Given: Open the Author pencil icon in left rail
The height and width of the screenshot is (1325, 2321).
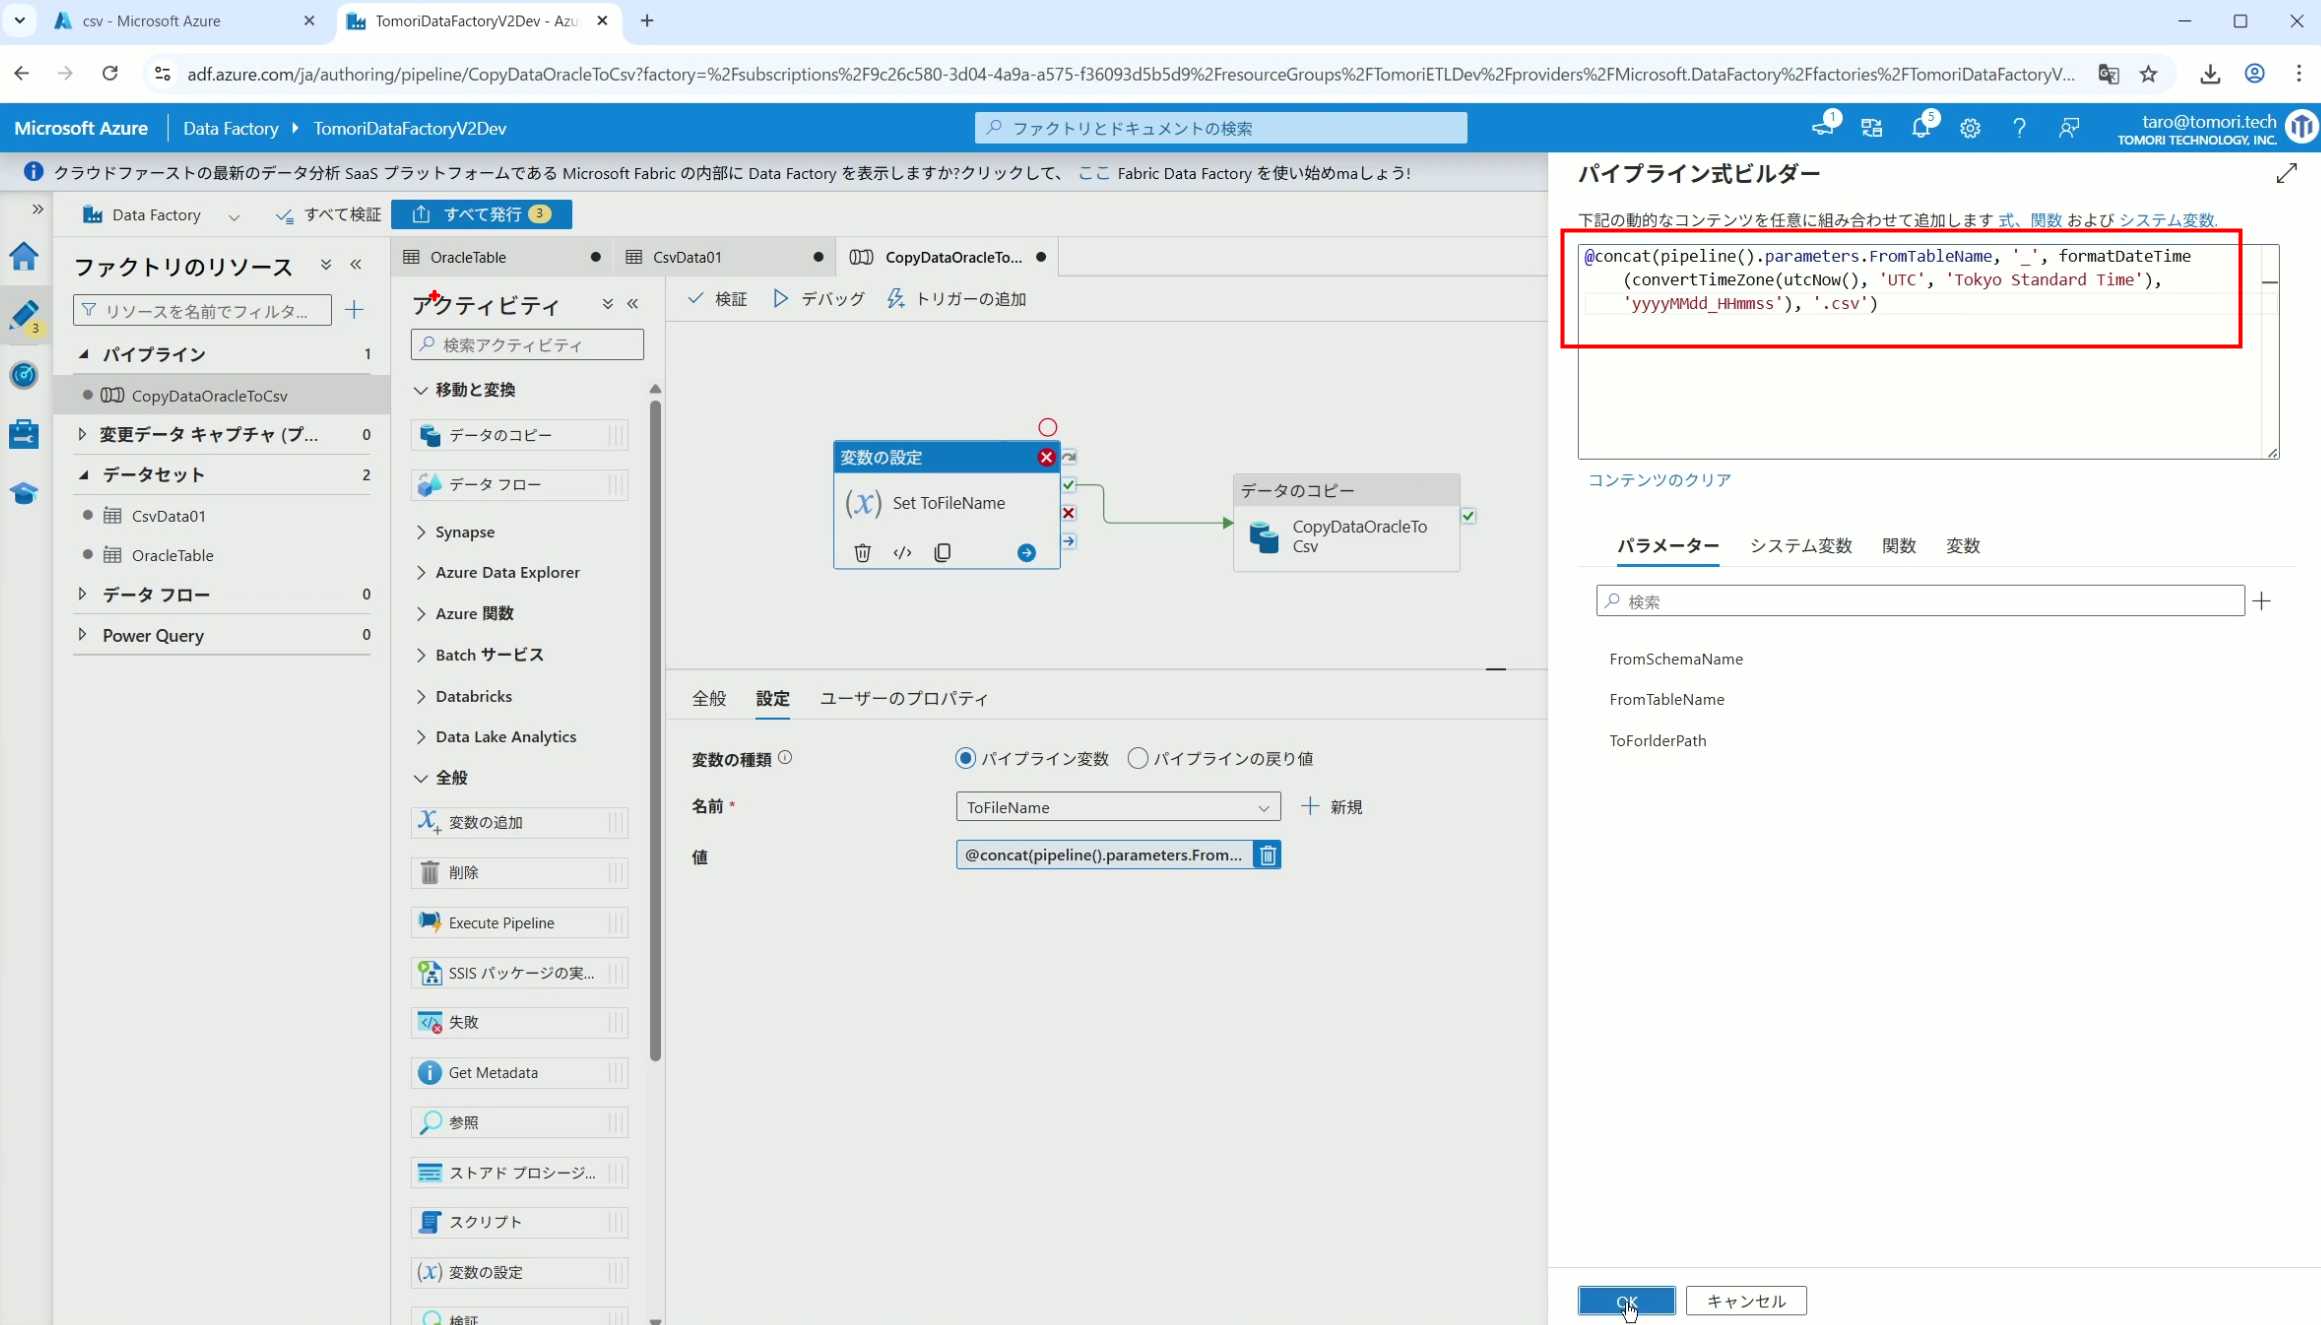Looking at the screenshot, I should tap(24, 315).
